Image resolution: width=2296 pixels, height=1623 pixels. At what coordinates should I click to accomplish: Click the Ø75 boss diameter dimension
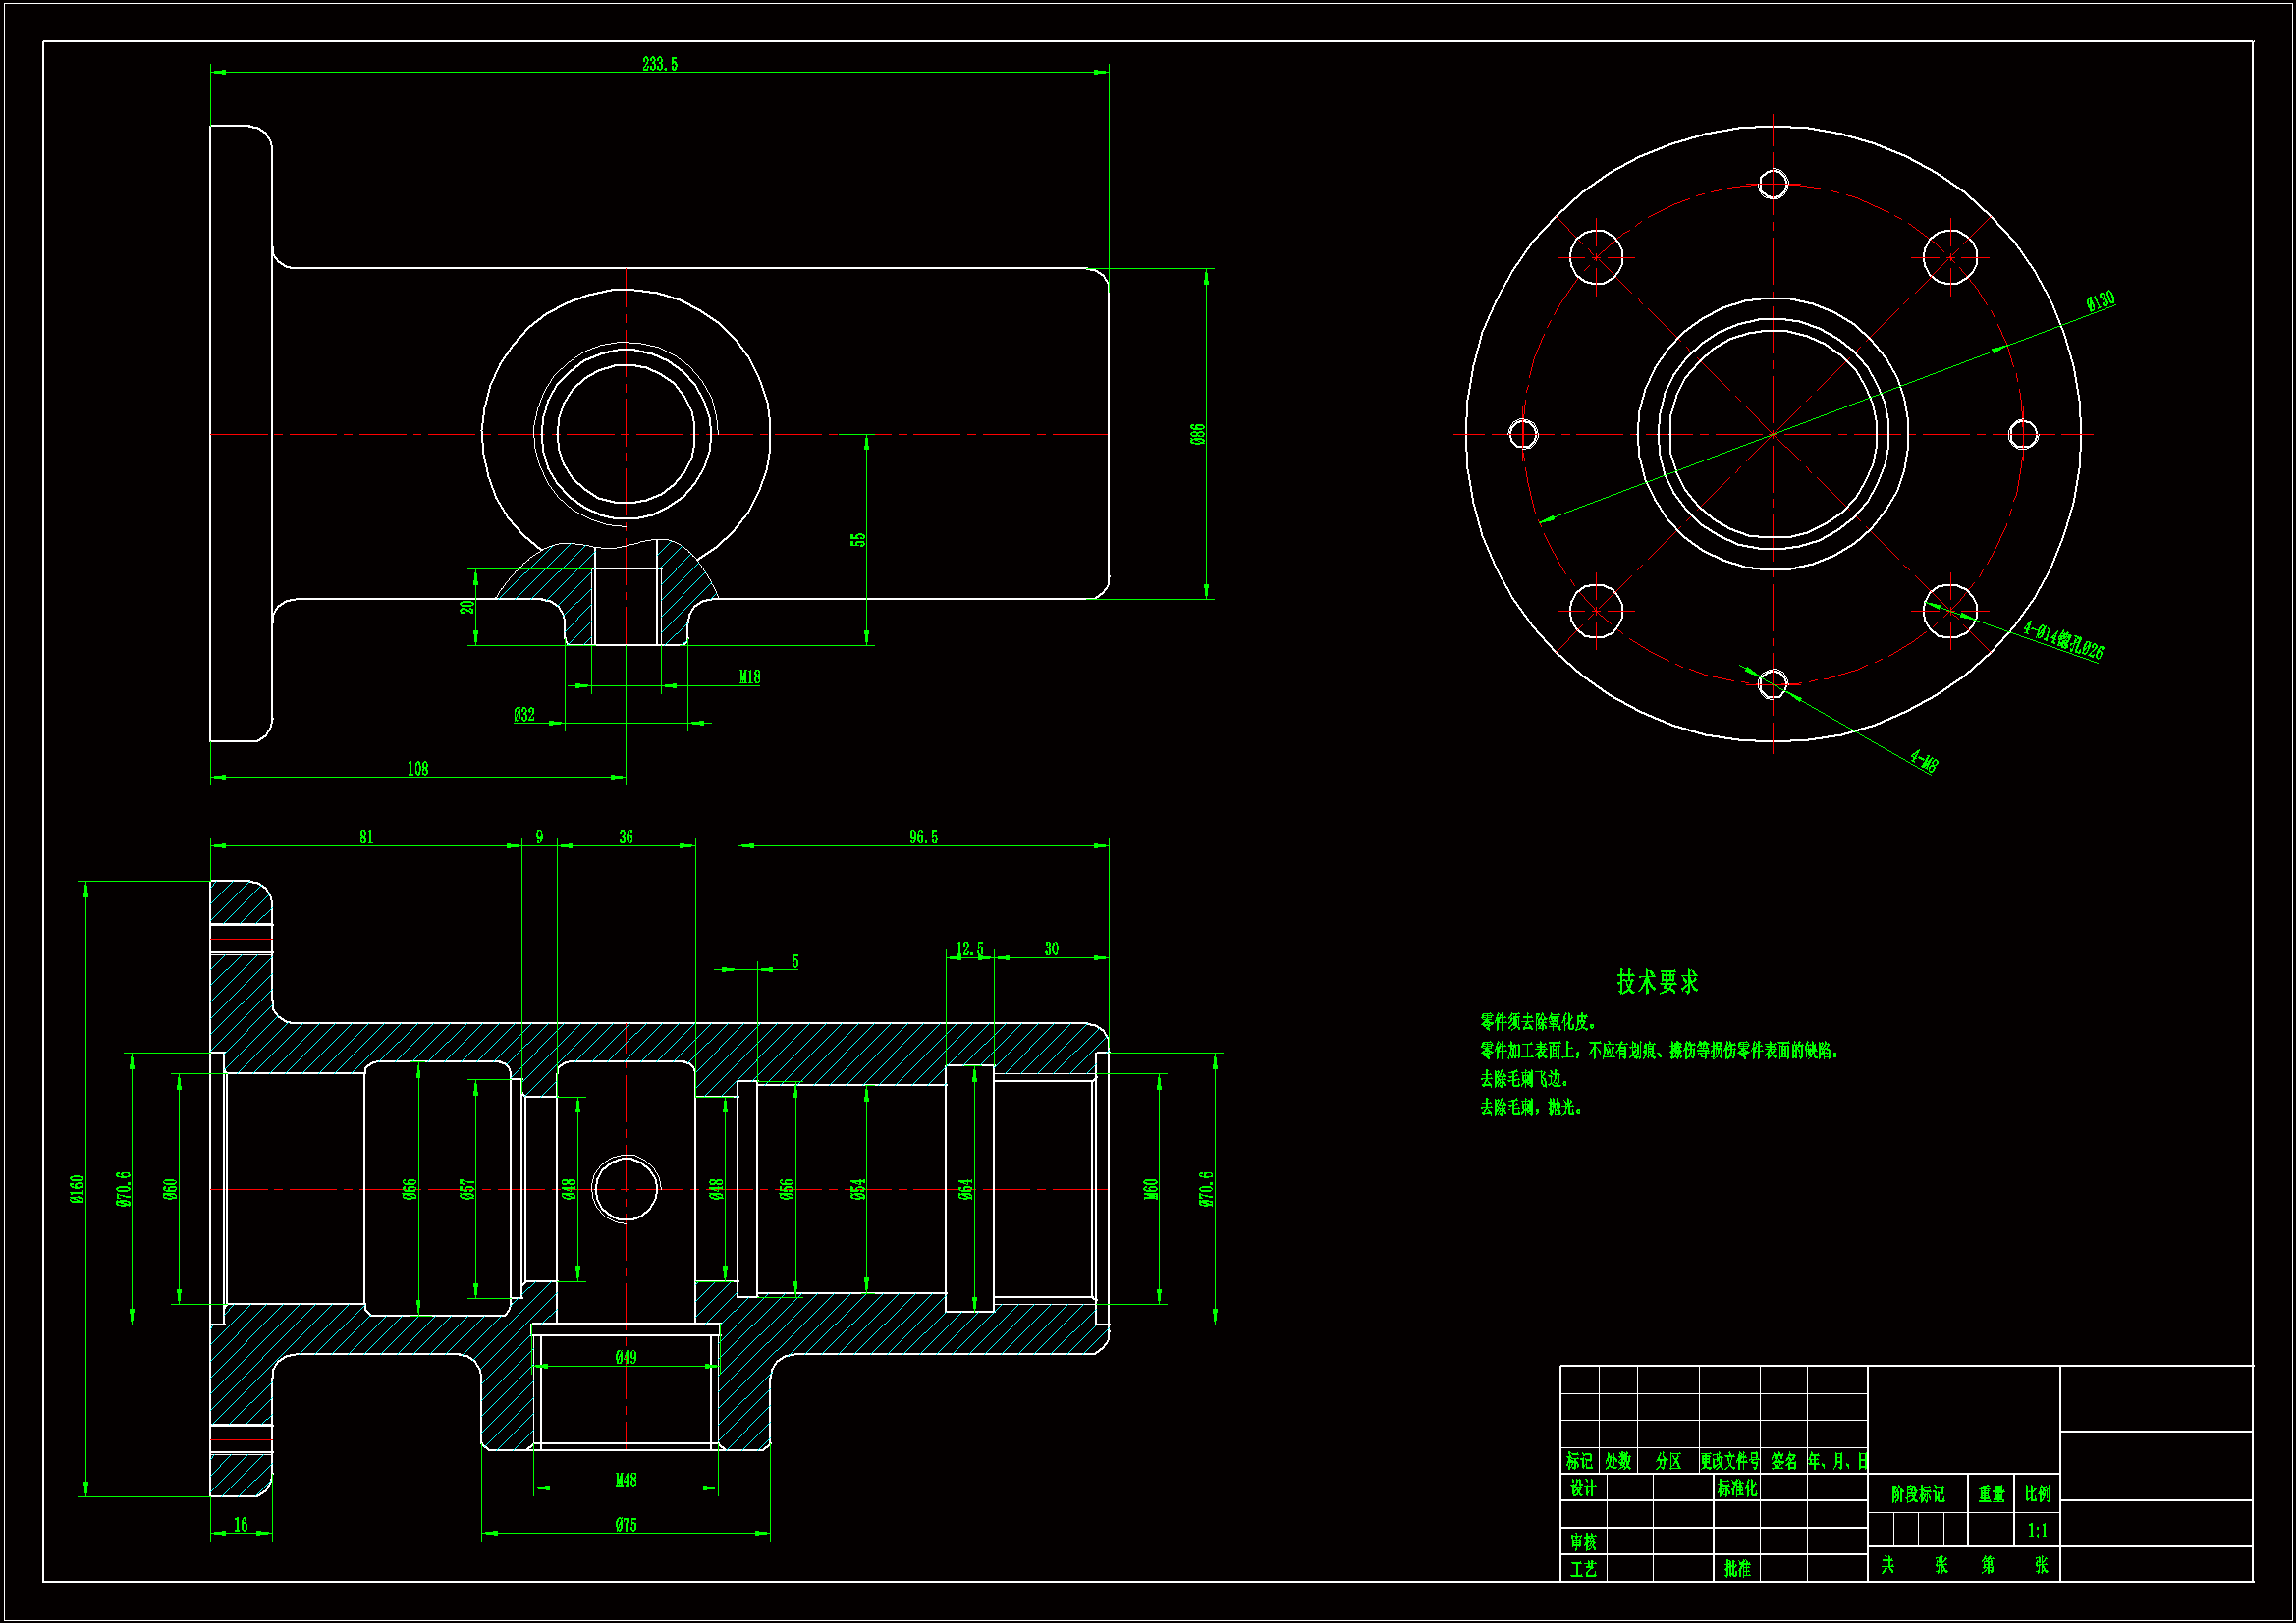[x=626, y=1525]
